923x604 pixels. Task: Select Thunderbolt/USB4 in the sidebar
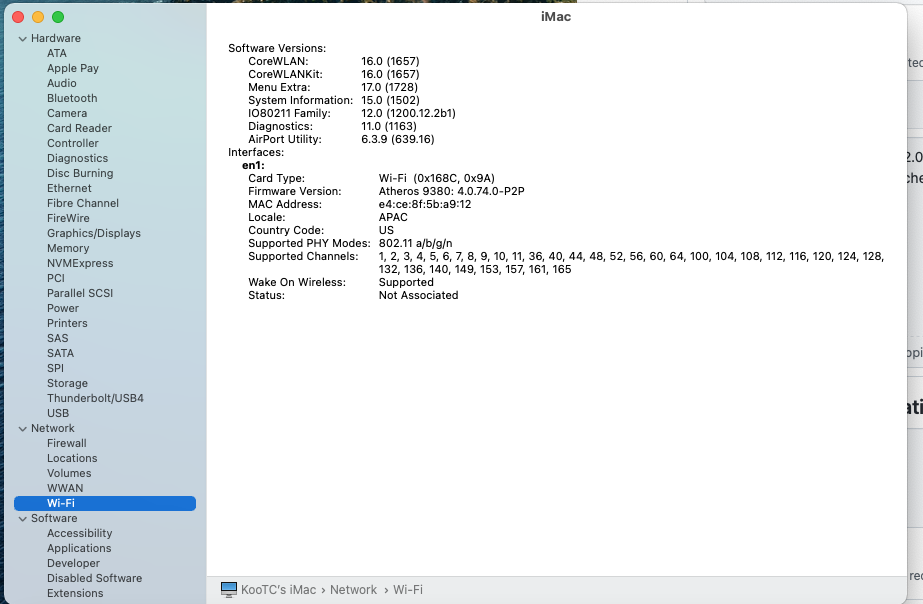[x=95, y=399]
